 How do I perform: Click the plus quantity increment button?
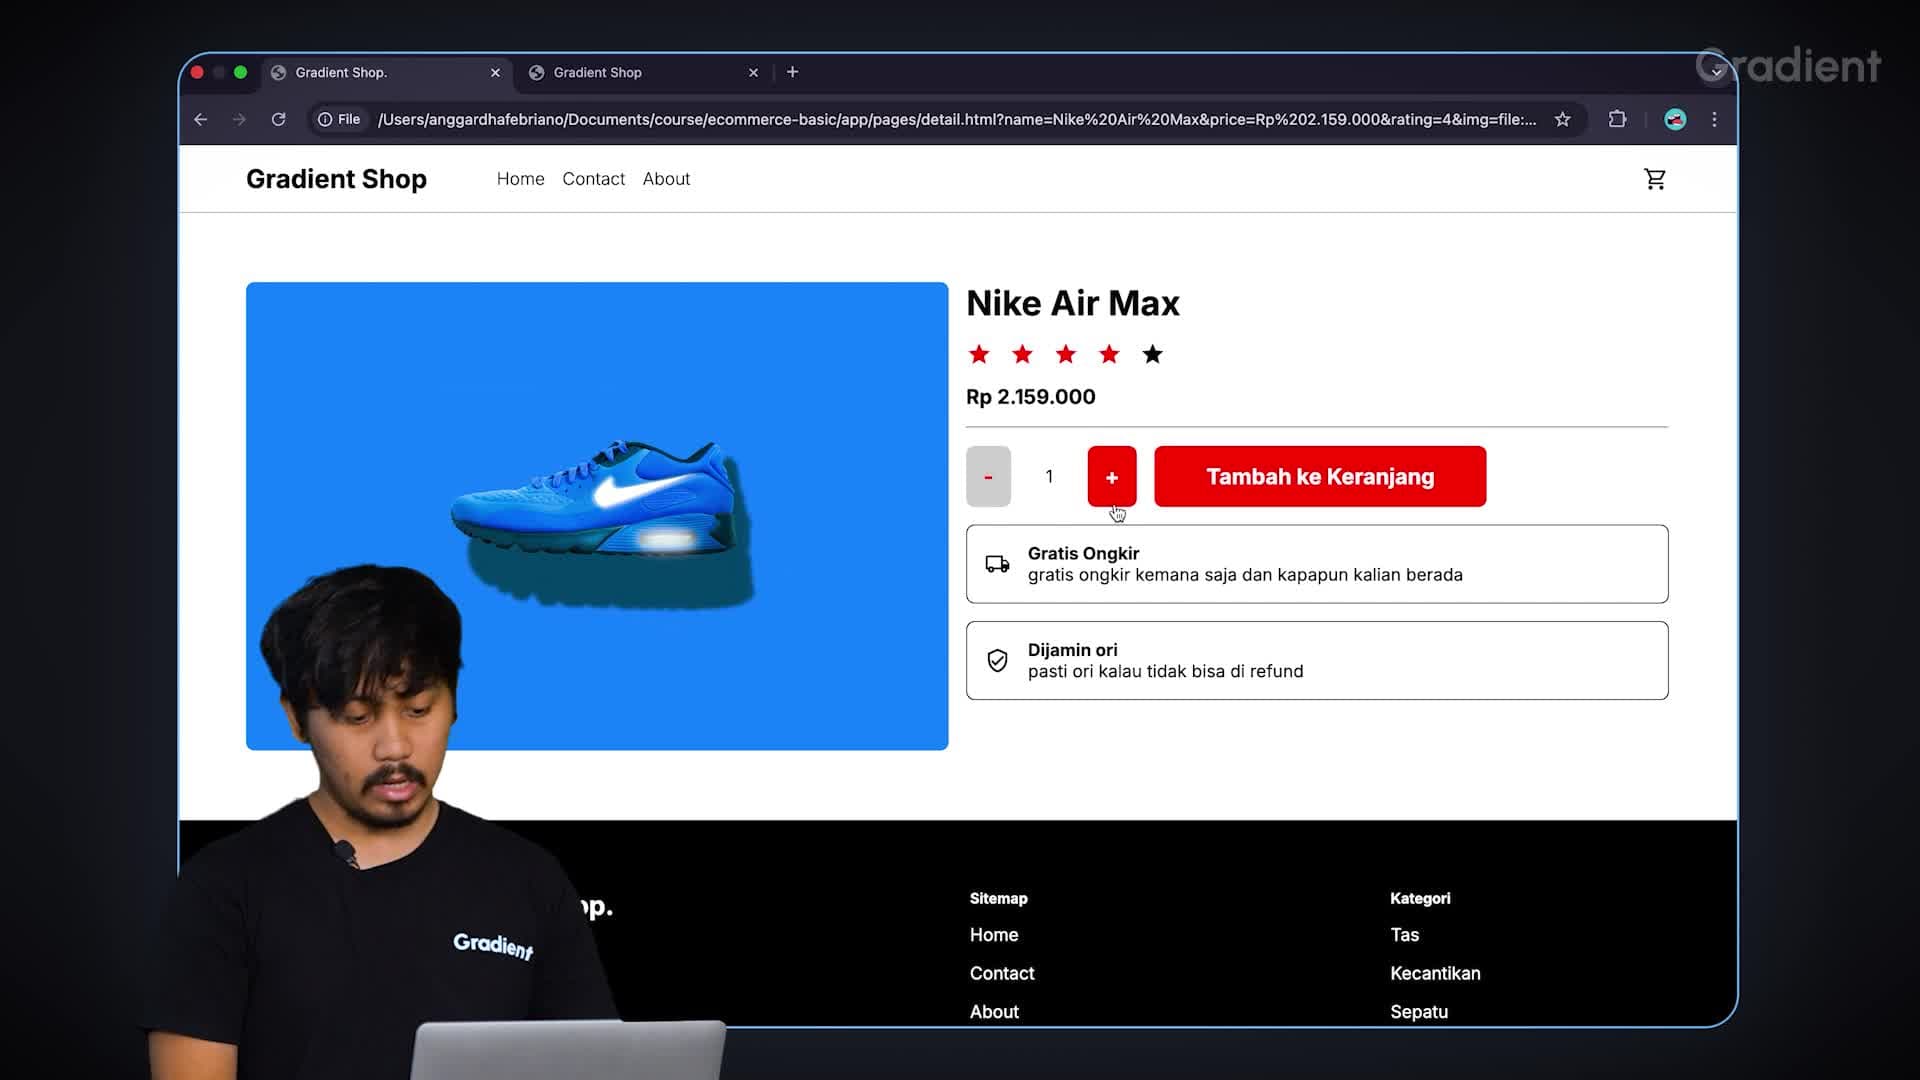[x=1112, y=476]
